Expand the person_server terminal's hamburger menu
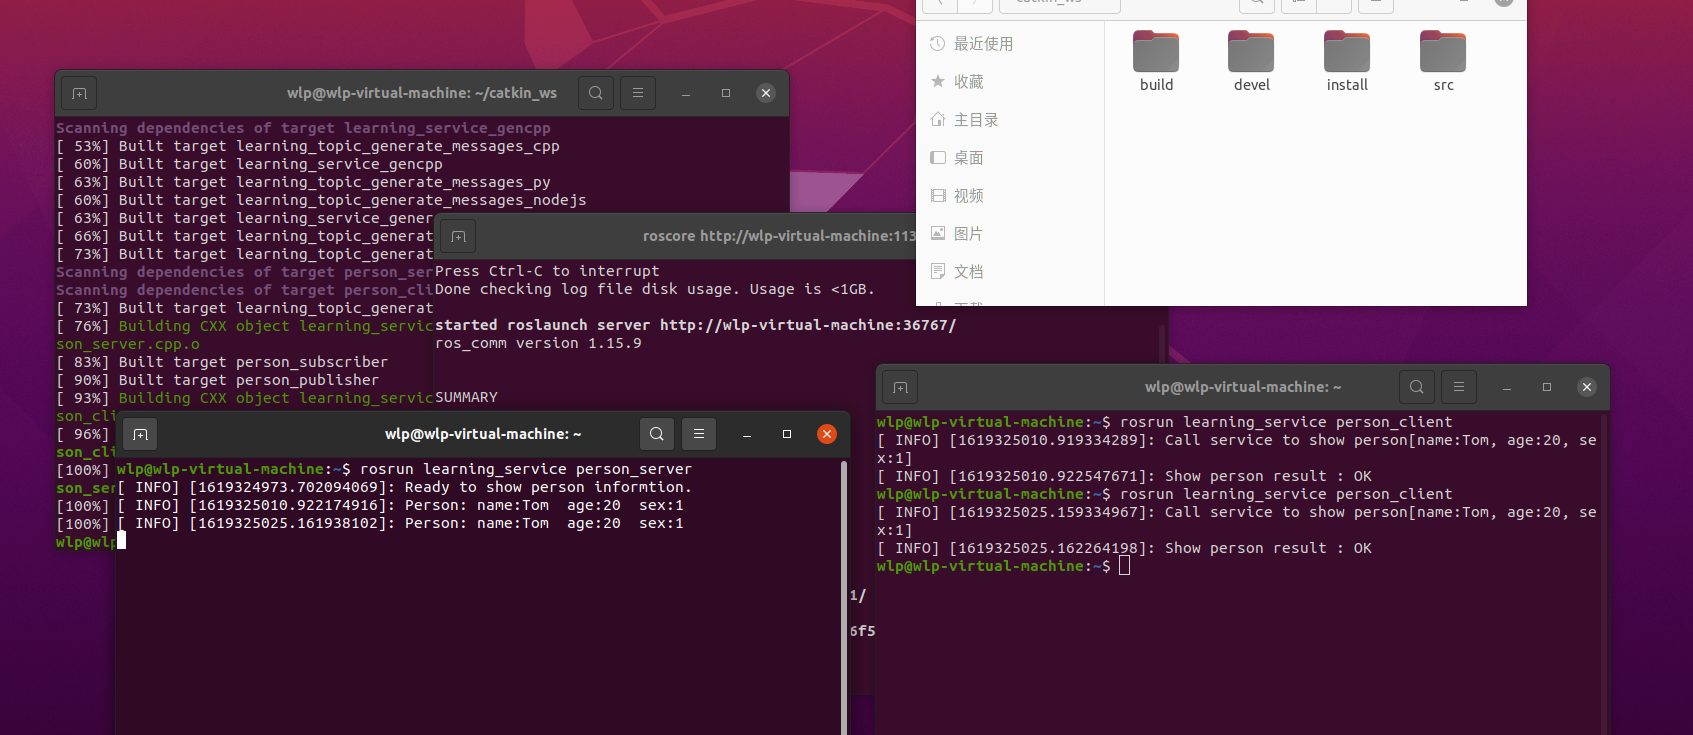1693x735 pixels. (699, 434)
